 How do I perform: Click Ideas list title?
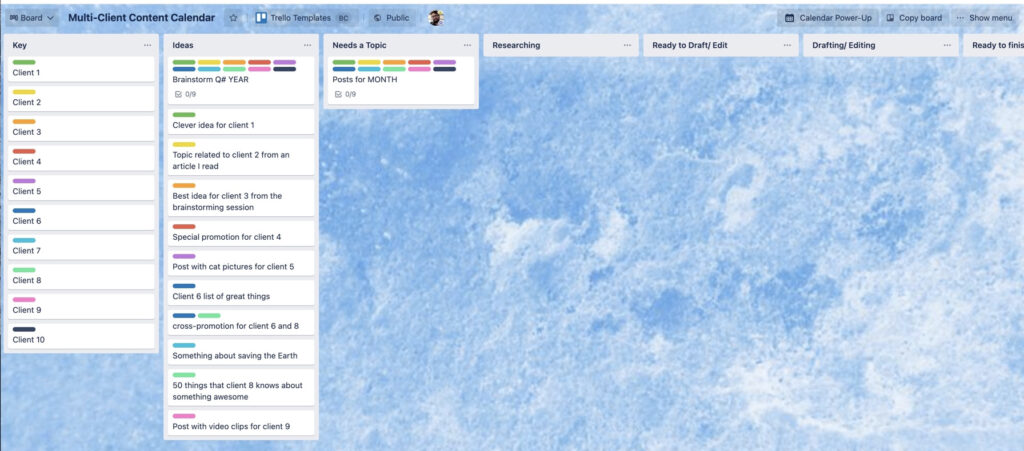pyautogui.click(x=183, y=45)
